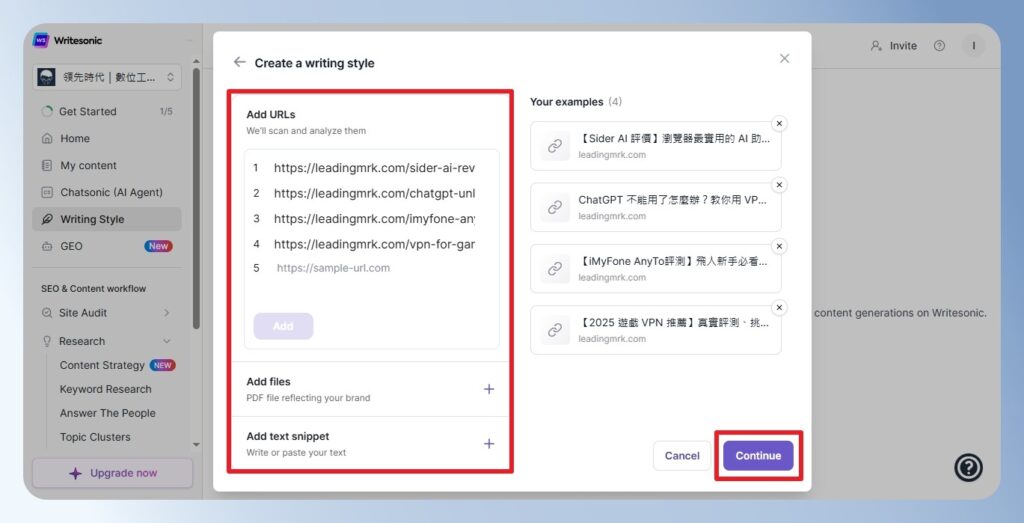Click the Writing Style feather icon
Screen dimensions: 1024x523
47,219
